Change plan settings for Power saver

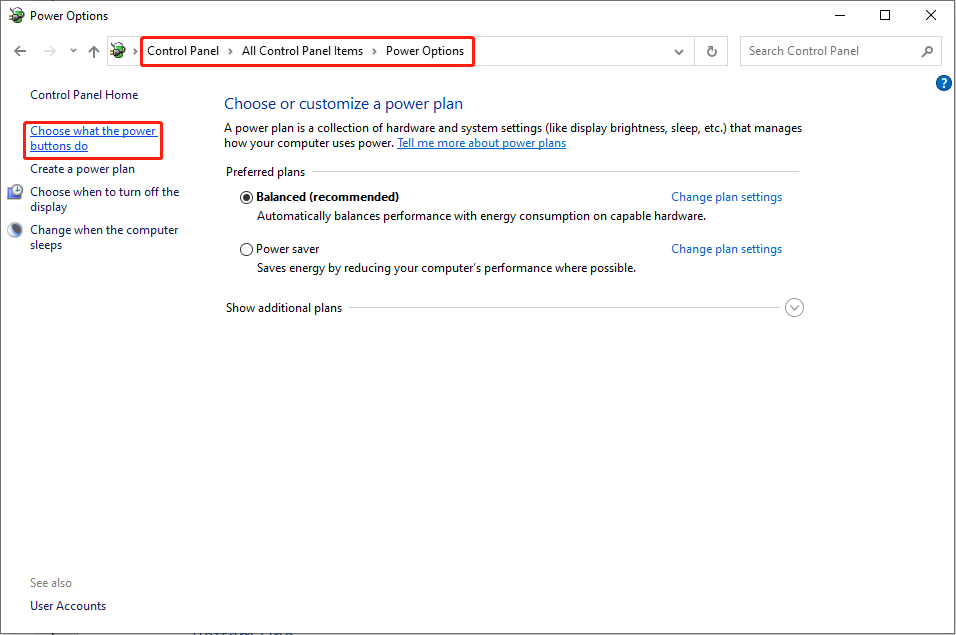click(x=726, y=249)
